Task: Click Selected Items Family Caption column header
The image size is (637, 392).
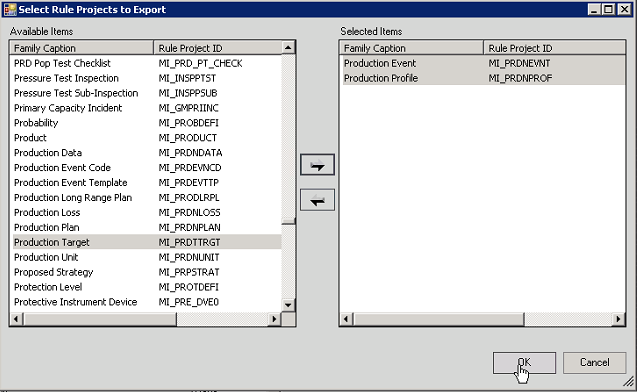Action: (x=412, y=48)
